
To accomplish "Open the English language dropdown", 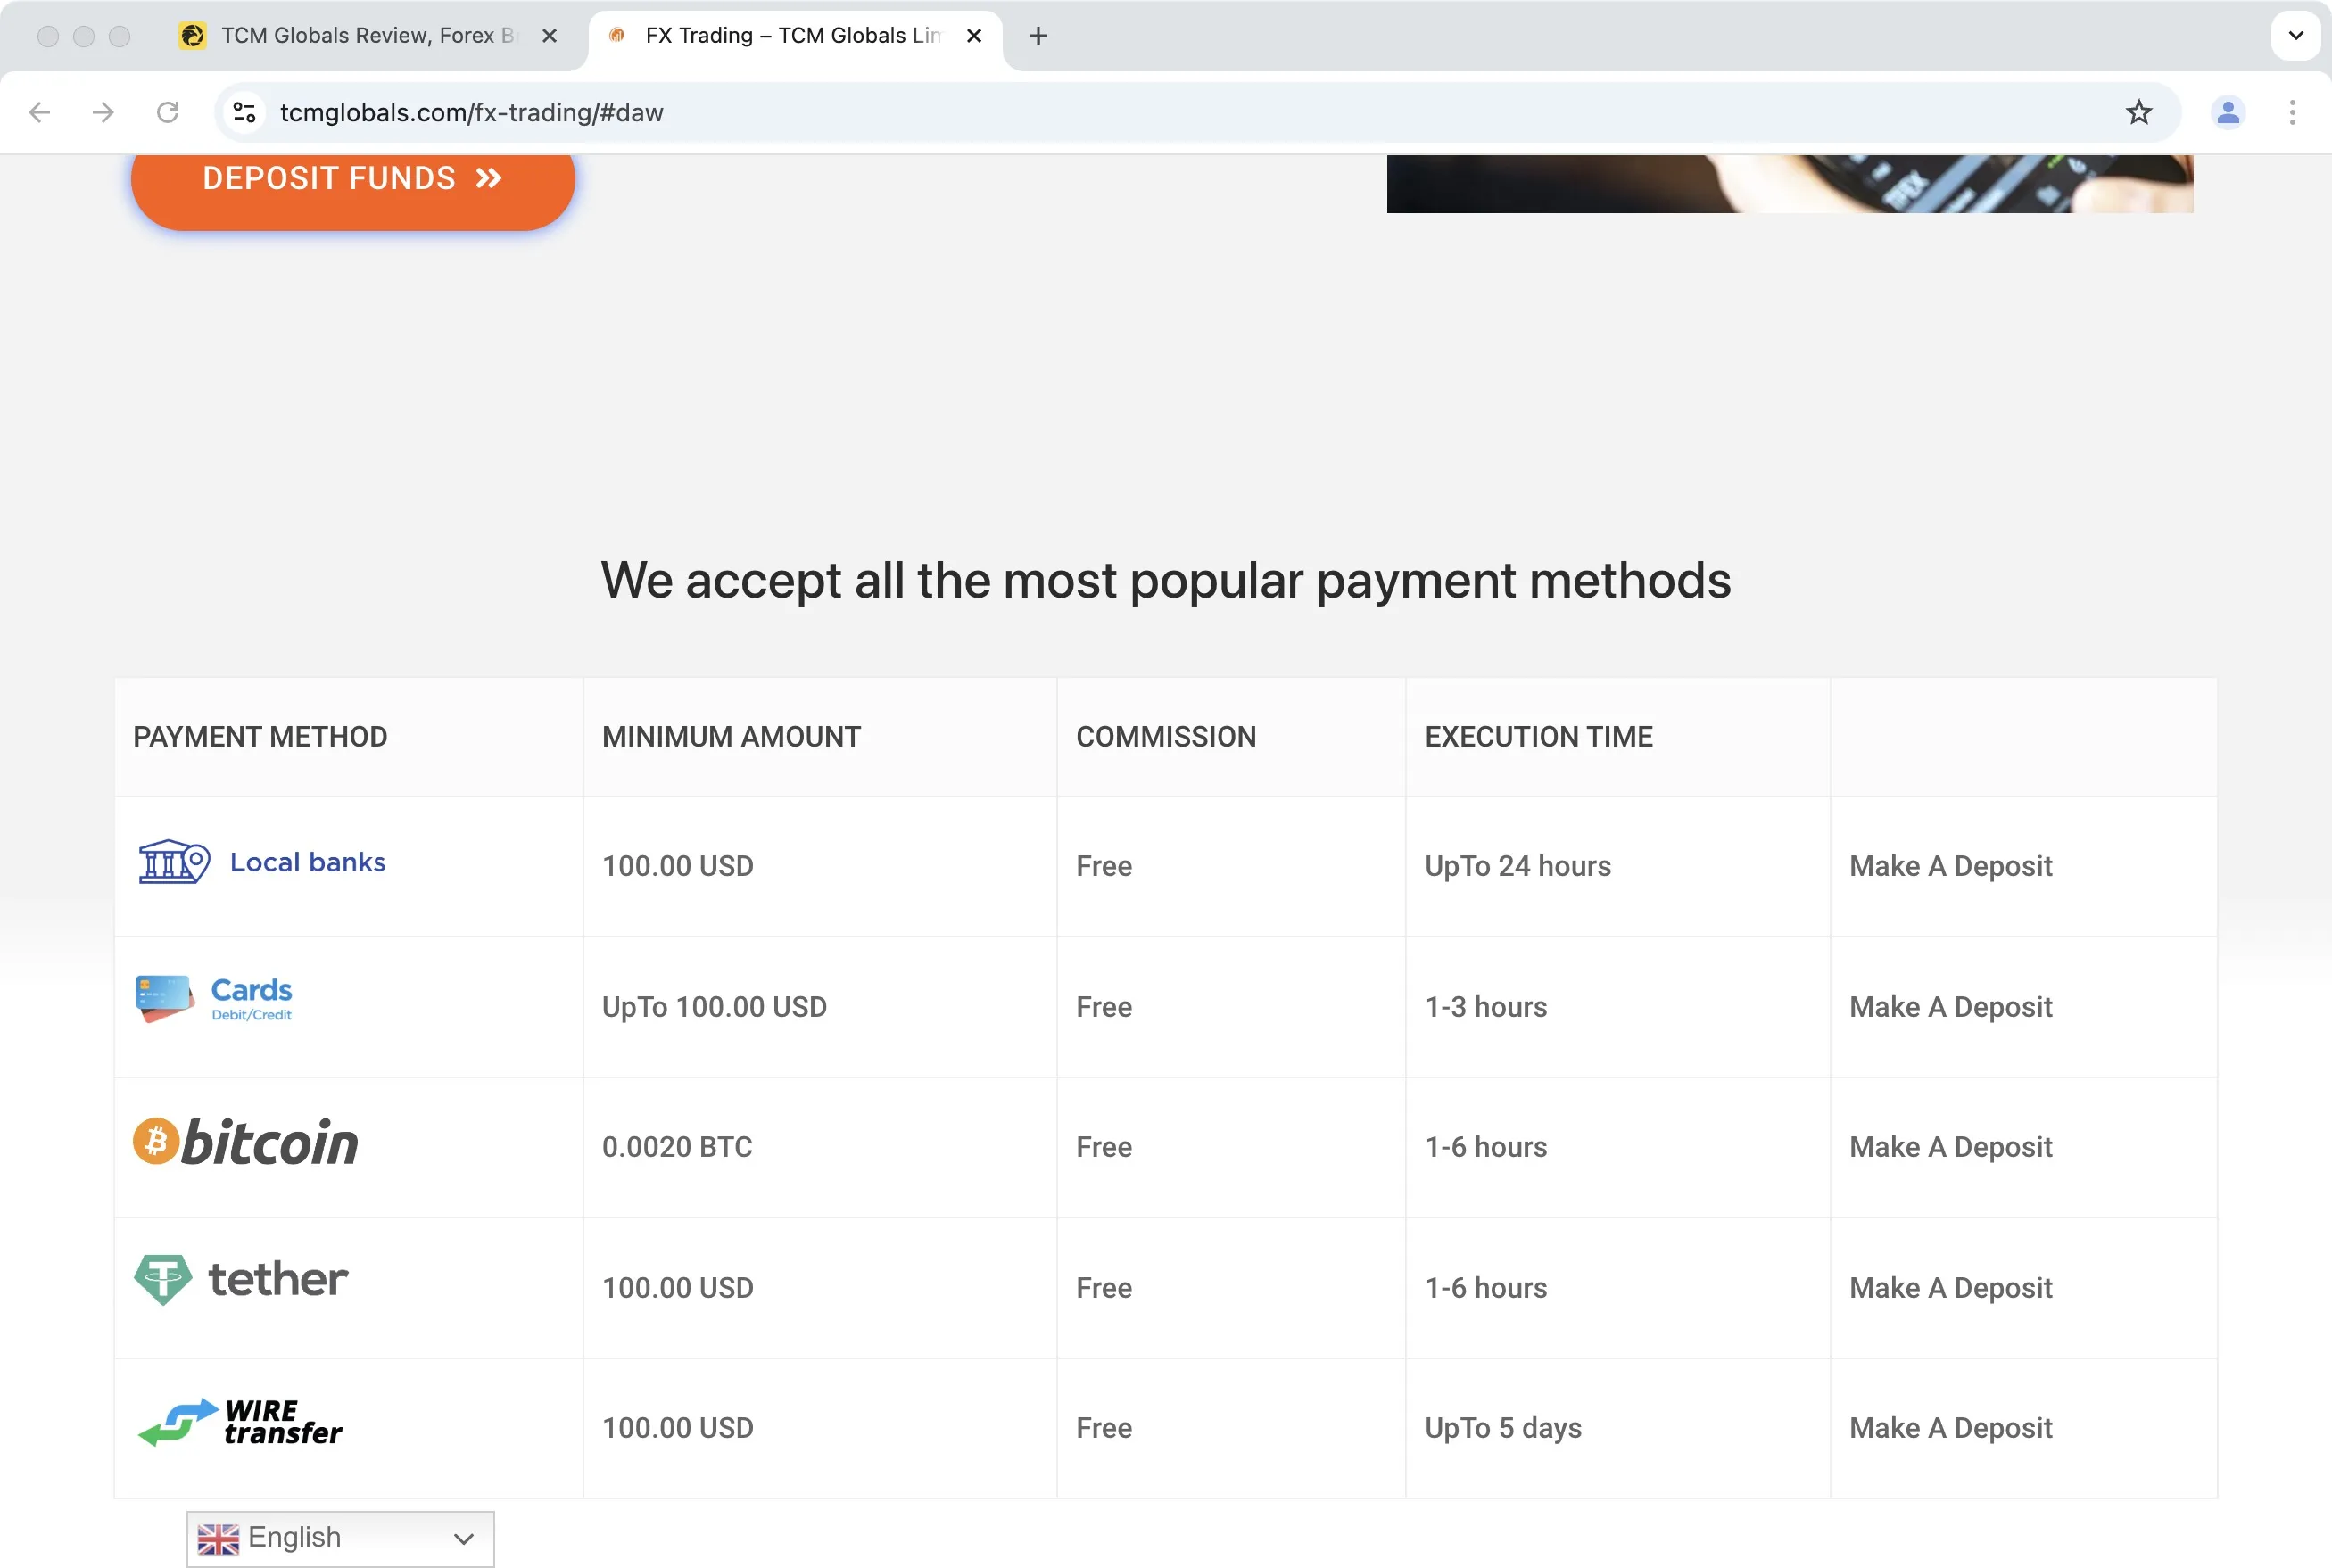I will [x=340, y=1538].
